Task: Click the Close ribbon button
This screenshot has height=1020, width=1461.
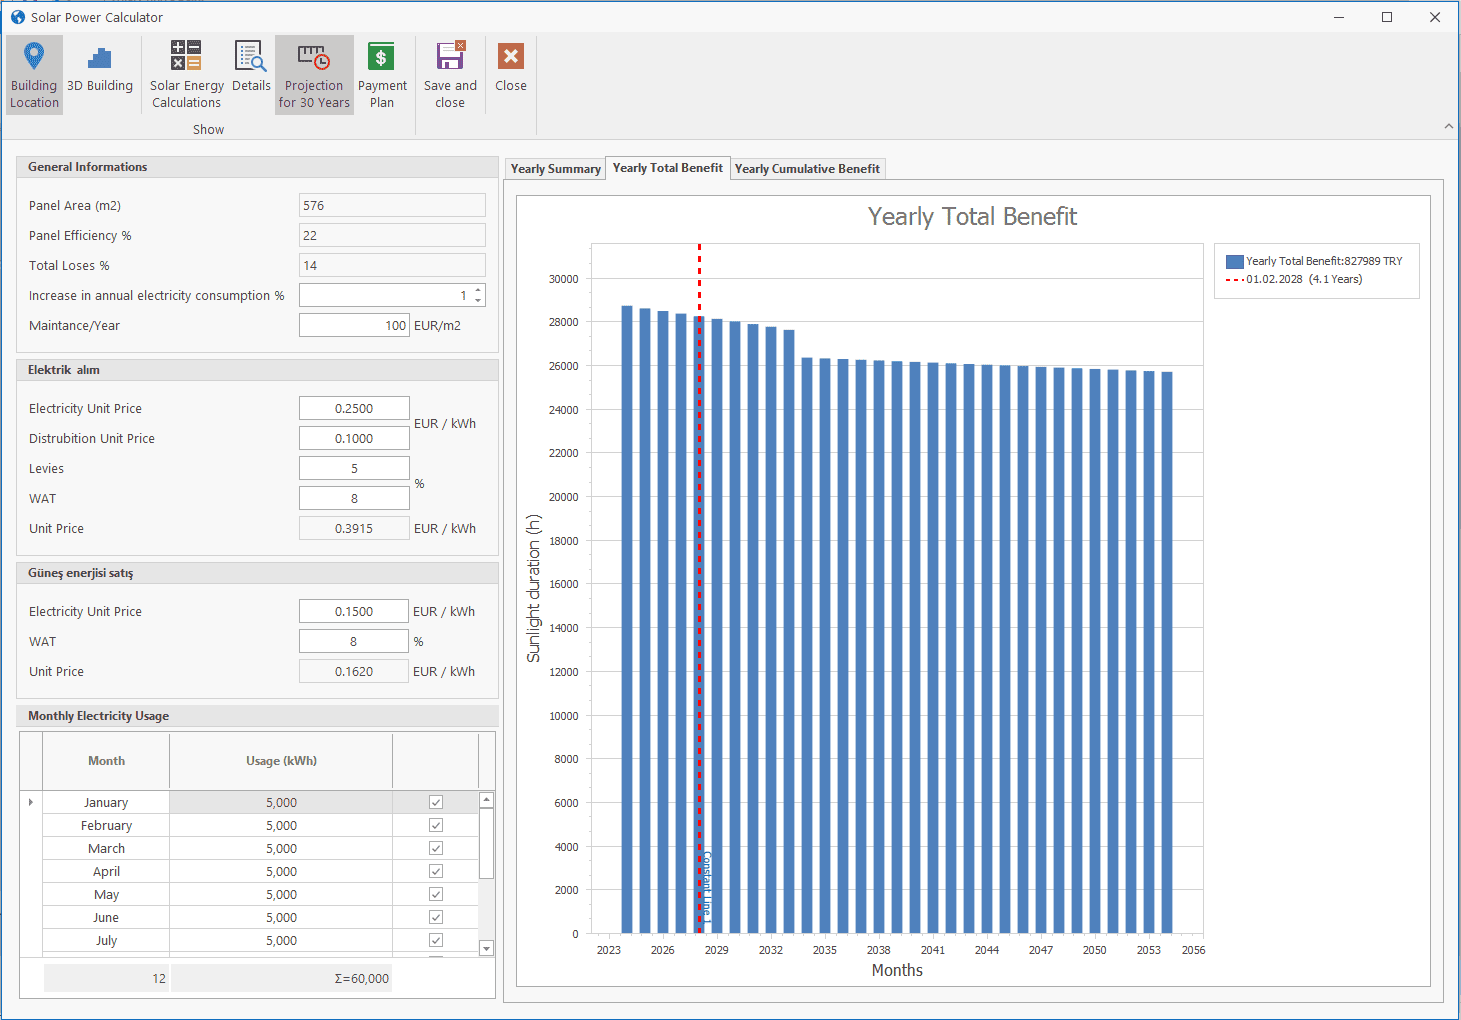Action: [x=510, y=70]
